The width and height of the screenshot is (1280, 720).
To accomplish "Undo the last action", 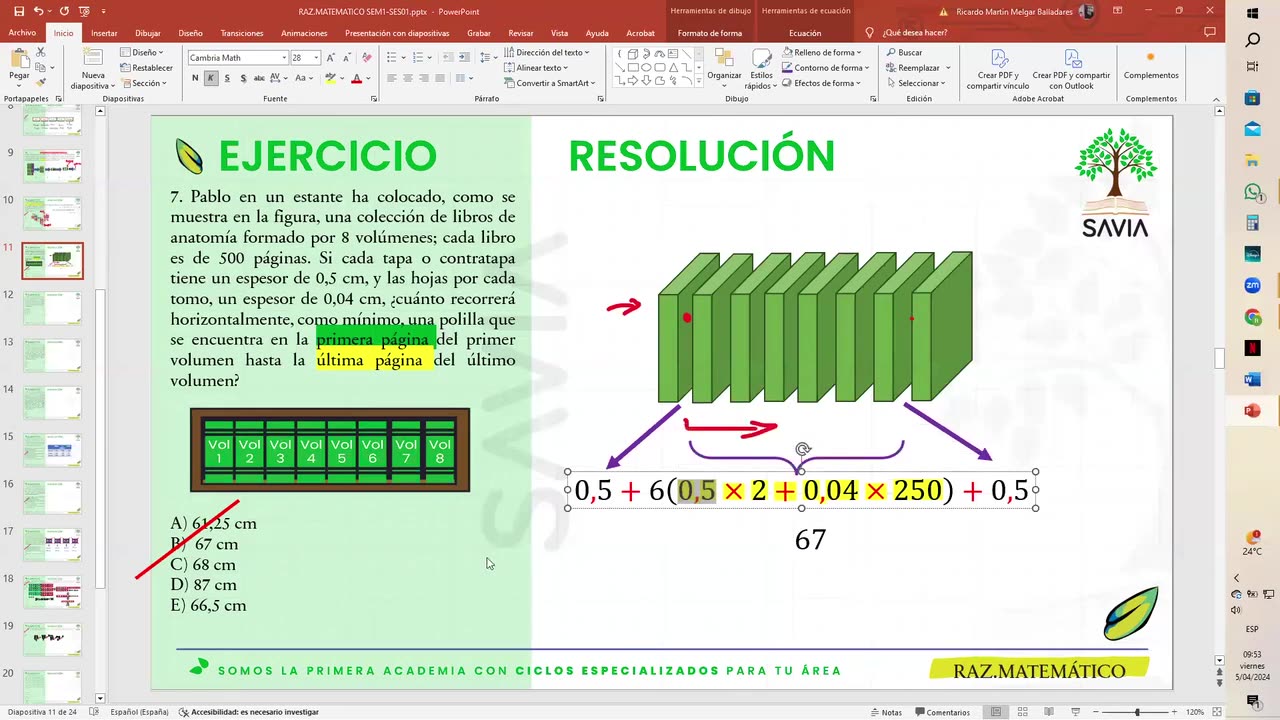I will tap(38, 11).
